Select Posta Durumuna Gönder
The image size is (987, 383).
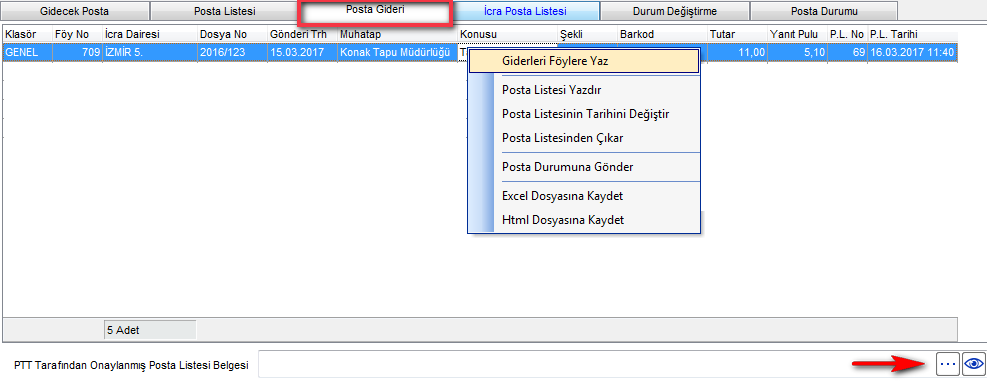(585, 168)
